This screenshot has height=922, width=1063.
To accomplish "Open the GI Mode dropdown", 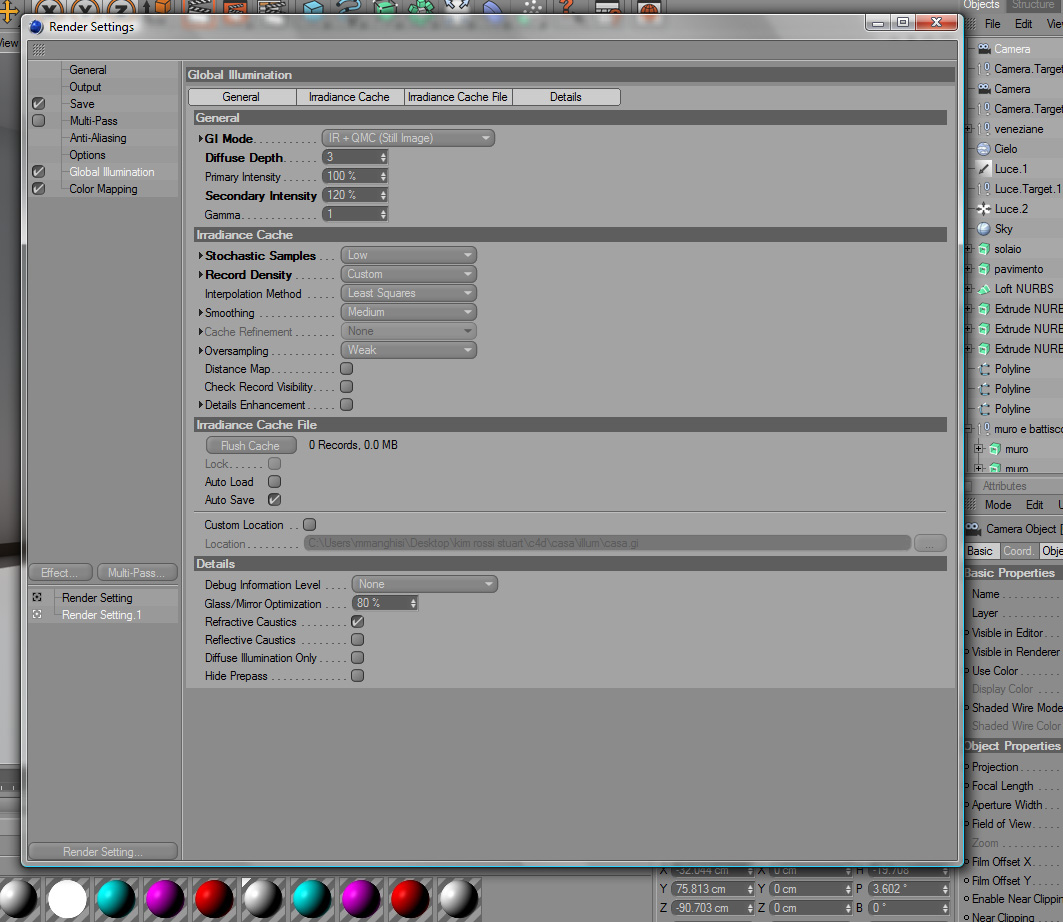I will click(x=408, y=138).
